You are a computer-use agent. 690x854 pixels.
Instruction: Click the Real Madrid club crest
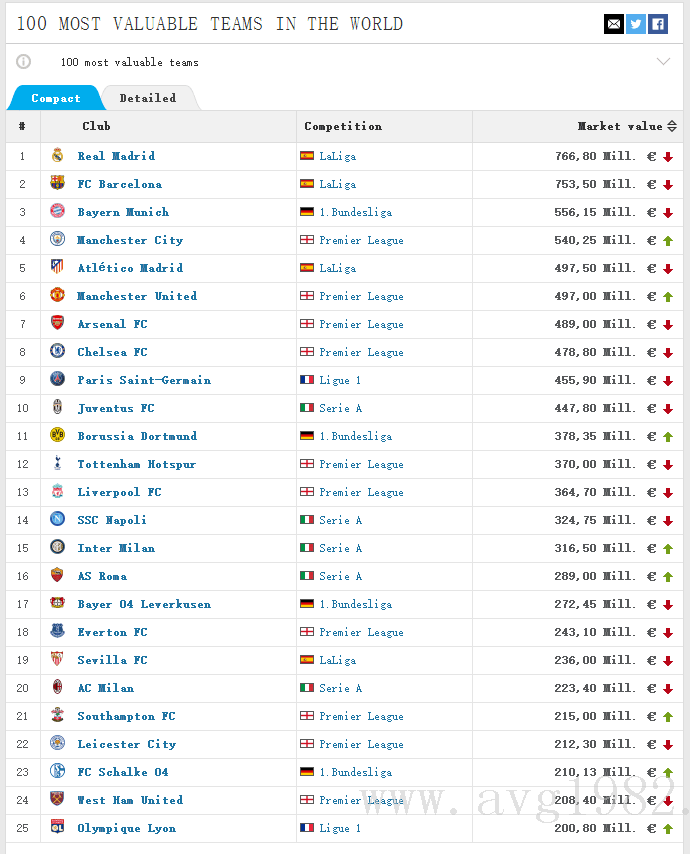click(57, 156)
